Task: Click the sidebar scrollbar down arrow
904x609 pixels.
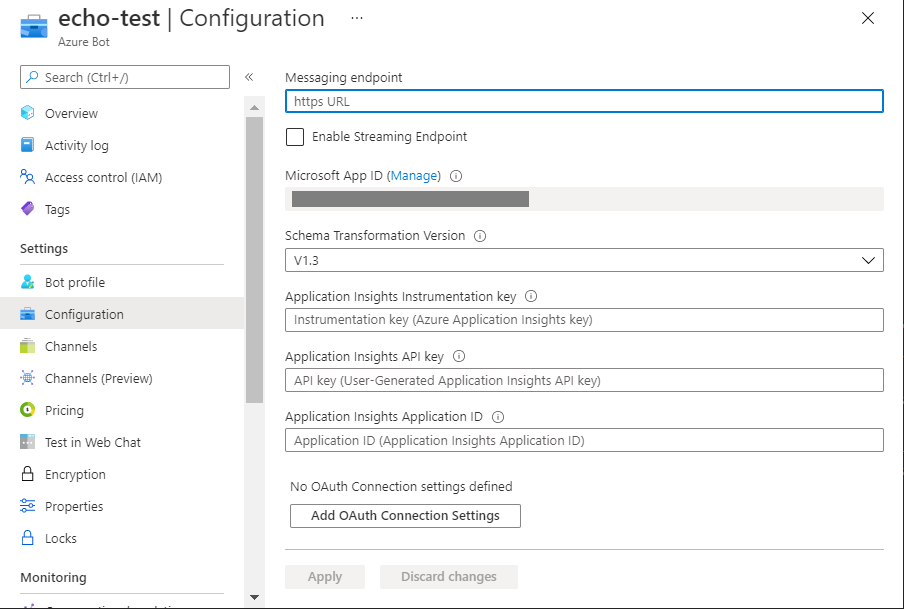Action: click(254, 597)
